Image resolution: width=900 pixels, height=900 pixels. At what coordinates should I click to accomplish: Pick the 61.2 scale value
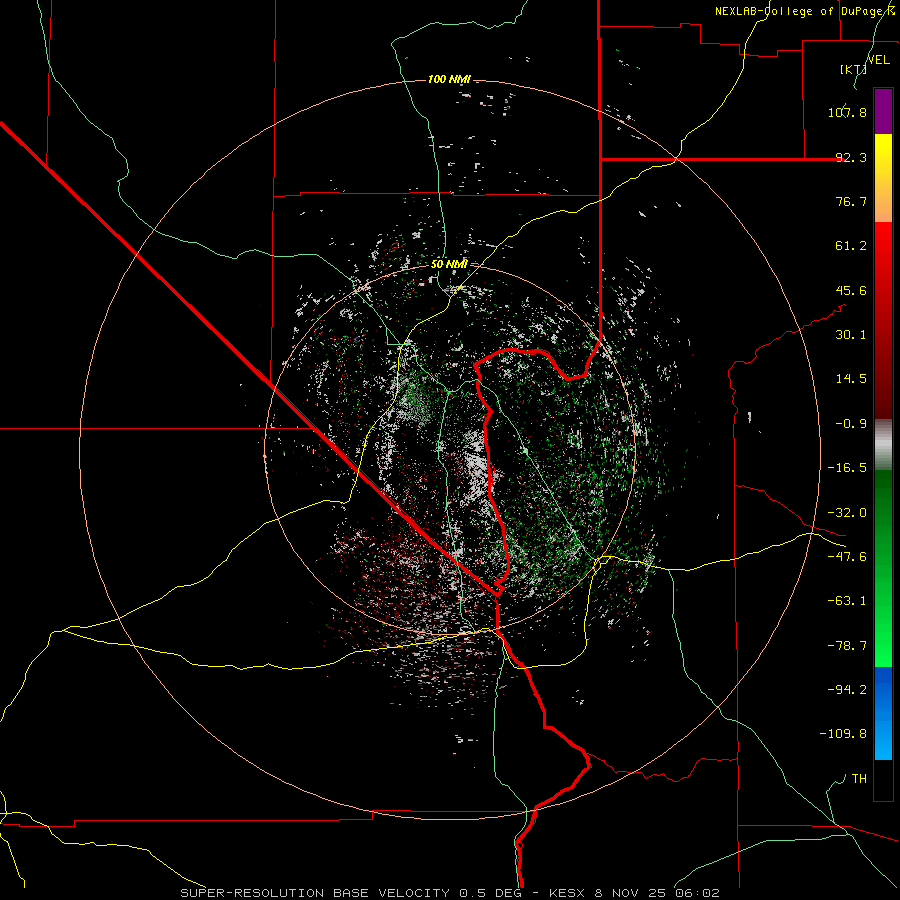point(851,246)
